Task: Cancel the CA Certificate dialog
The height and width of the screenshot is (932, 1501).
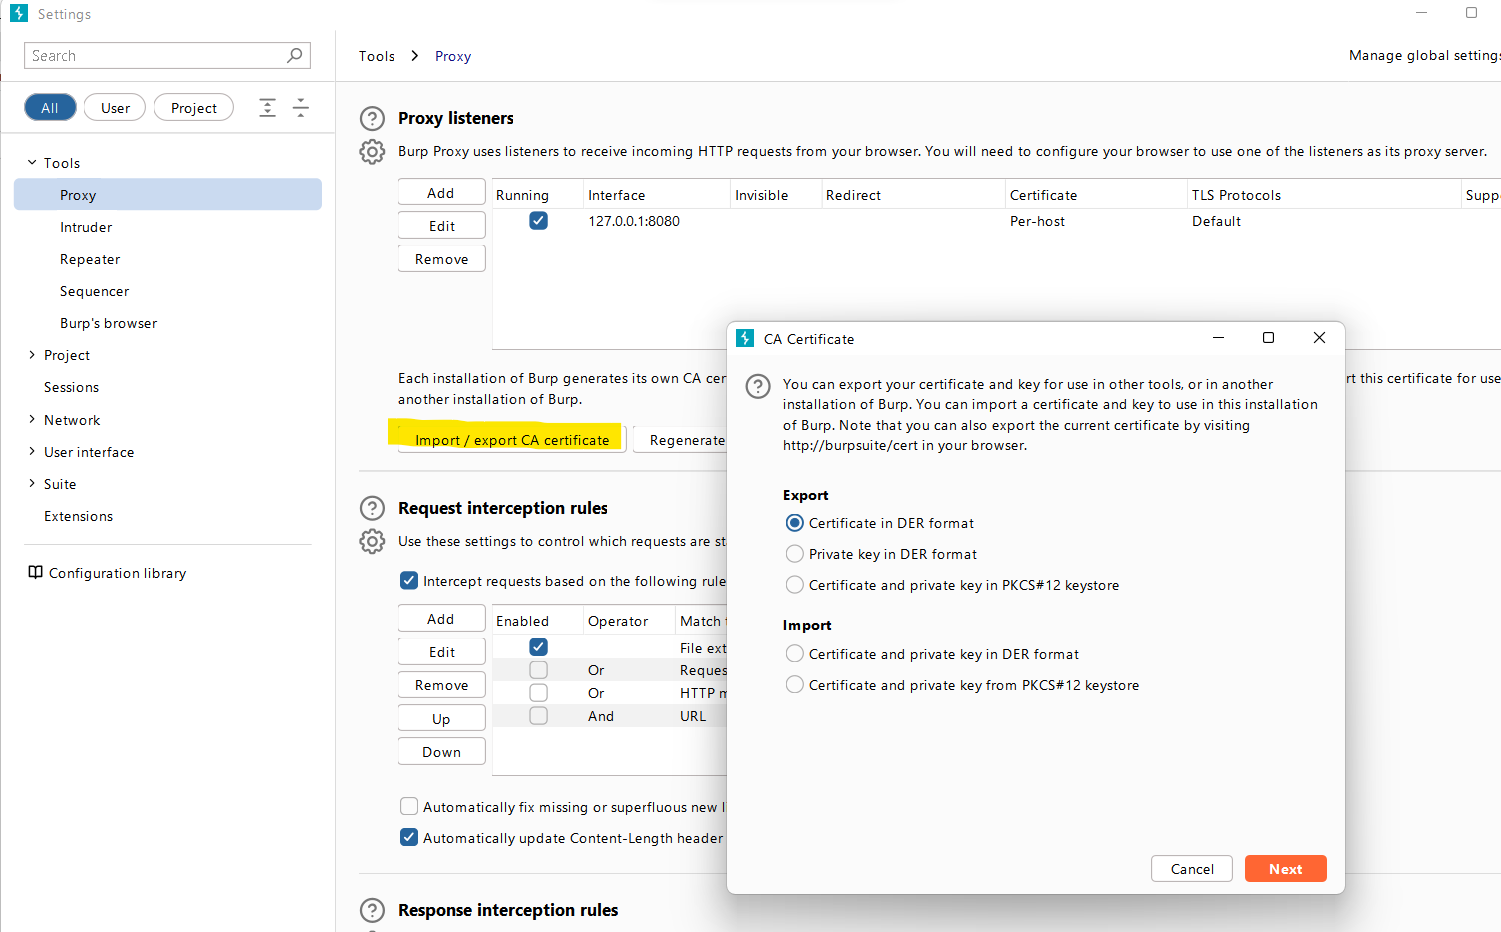Action: pos(1192,869)
